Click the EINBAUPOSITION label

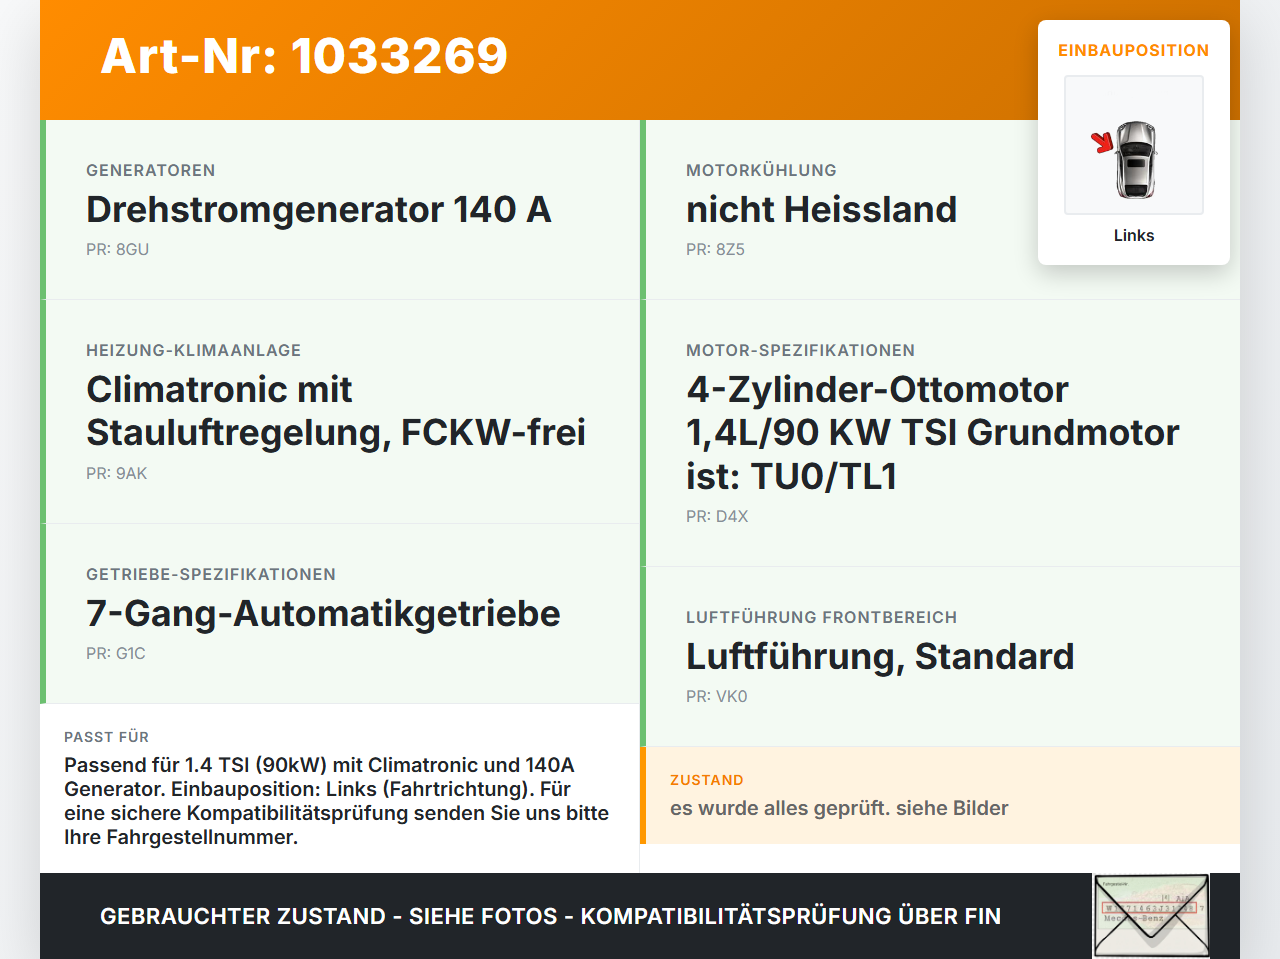[x=1134, y=50]
